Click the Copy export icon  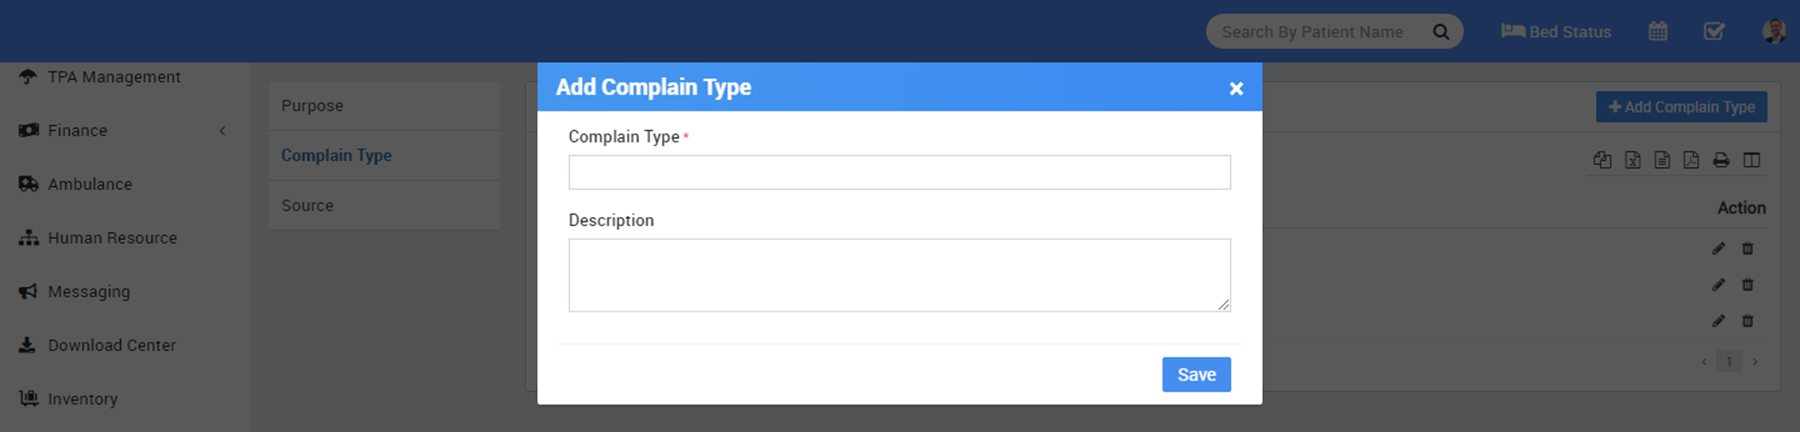point(1602,160)
